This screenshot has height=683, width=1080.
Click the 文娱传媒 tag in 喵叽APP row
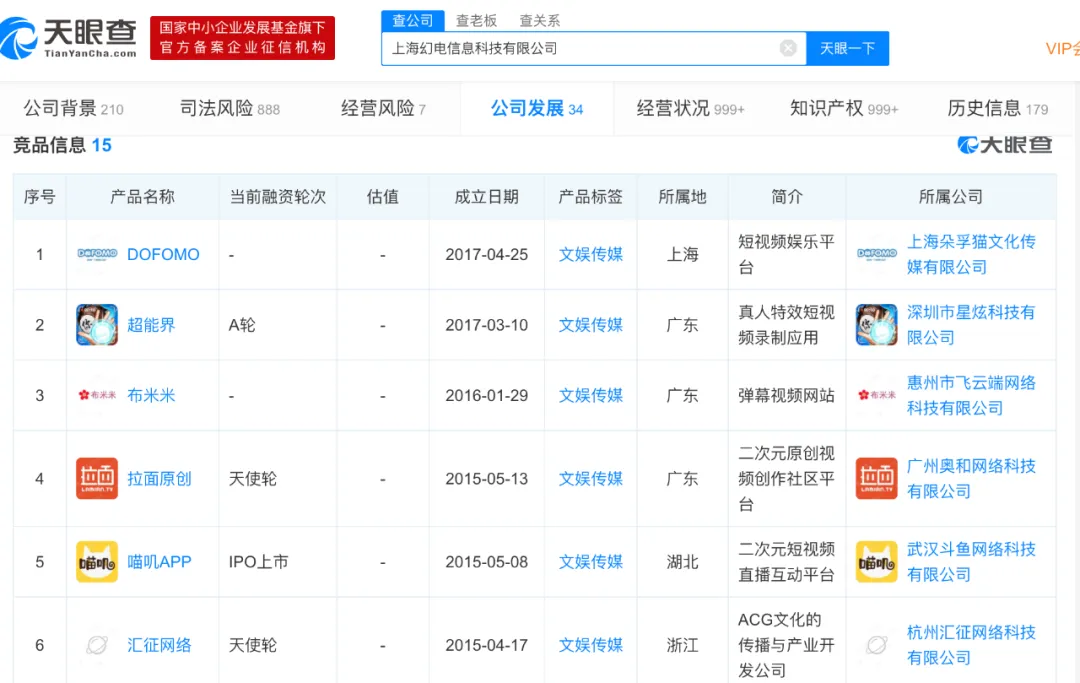pyautogui.click(x=590, y=562)
